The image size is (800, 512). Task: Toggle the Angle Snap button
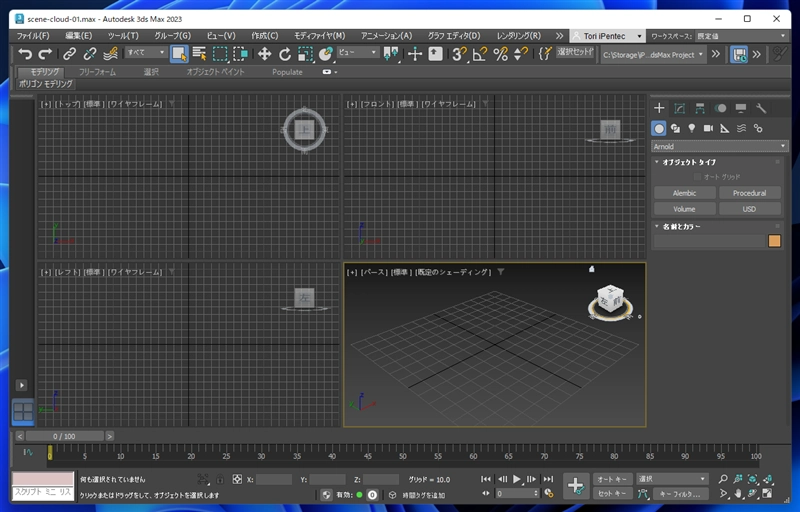click(480, 54)
